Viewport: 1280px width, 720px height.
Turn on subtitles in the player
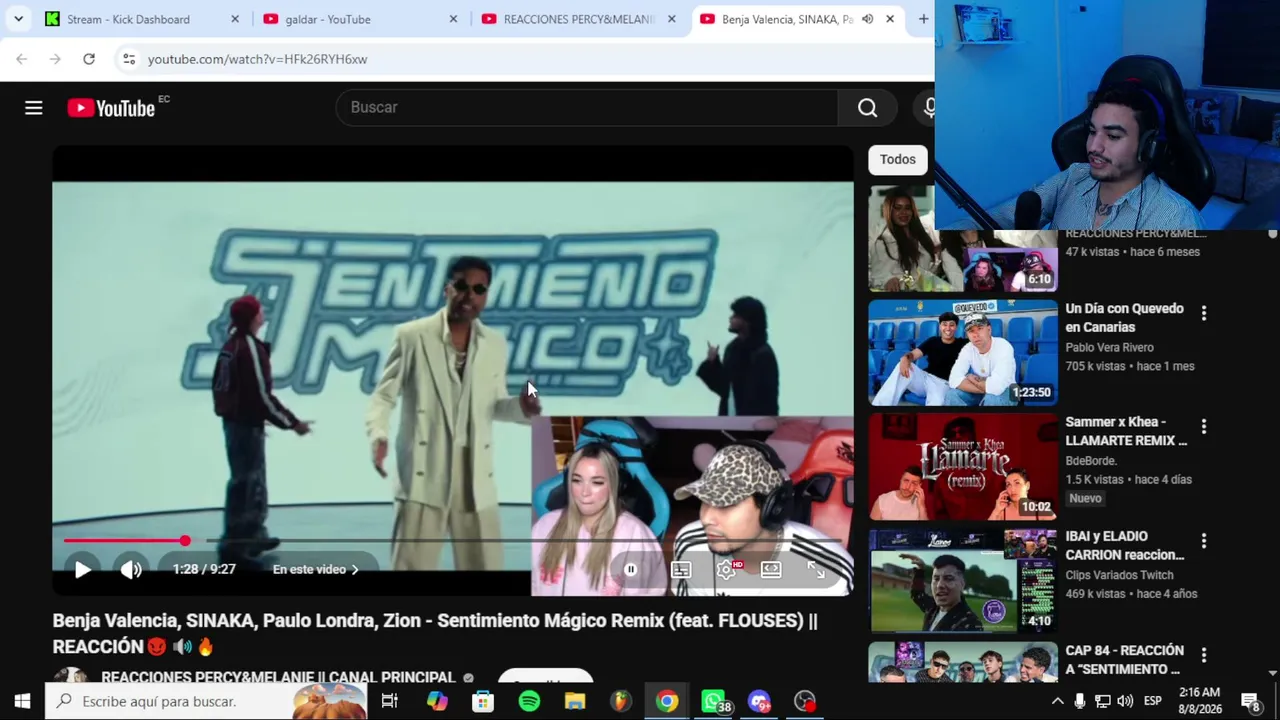tap(680, 569)
